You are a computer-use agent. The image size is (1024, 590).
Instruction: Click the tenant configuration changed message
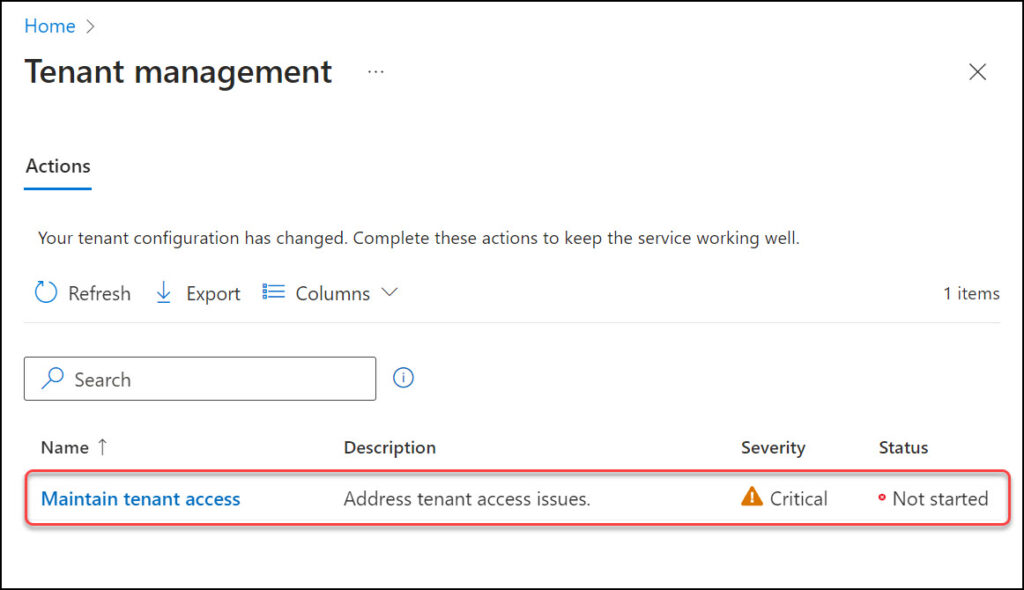419,238
